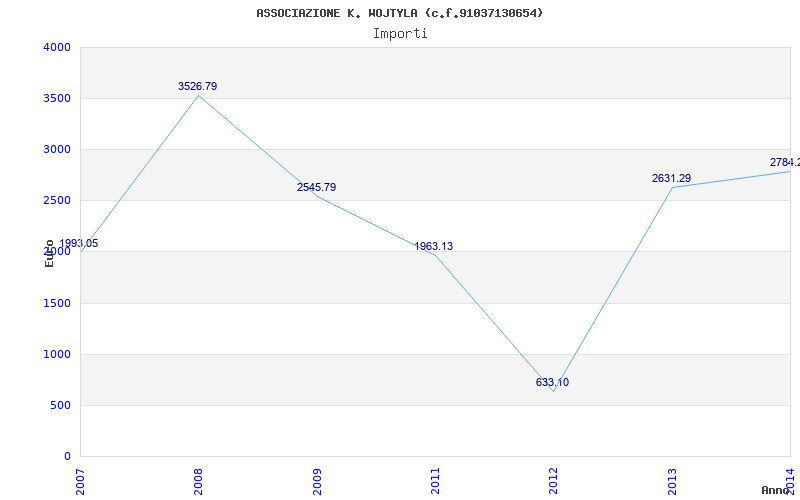Click the 1000 y-axis tick label
Image resolution: width=800 pixels, height=500 pixels.
pos(57,355)
